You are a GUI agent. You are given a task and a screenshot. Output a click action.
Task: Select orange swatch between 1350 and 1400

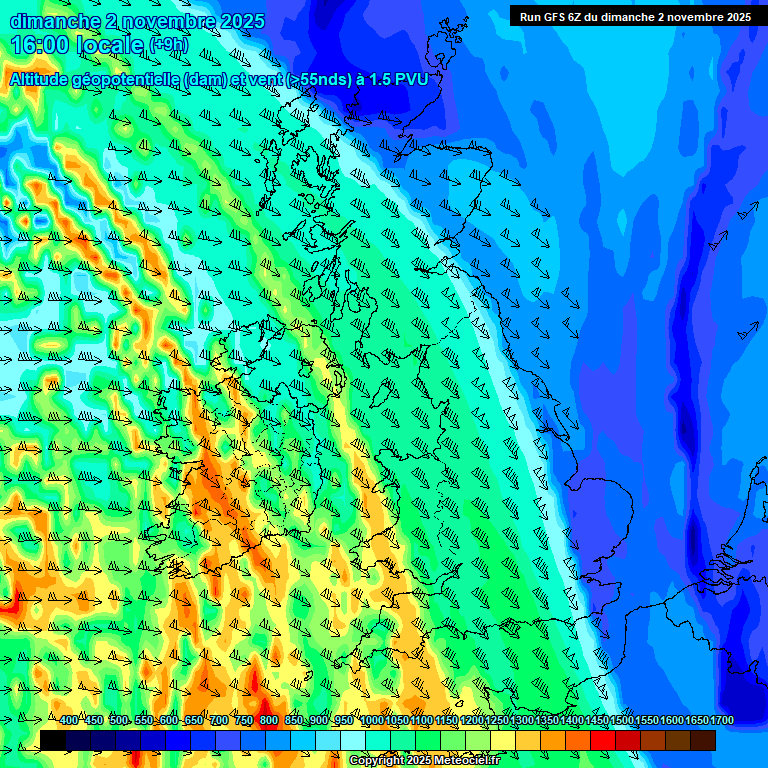[x=553, y=740]
